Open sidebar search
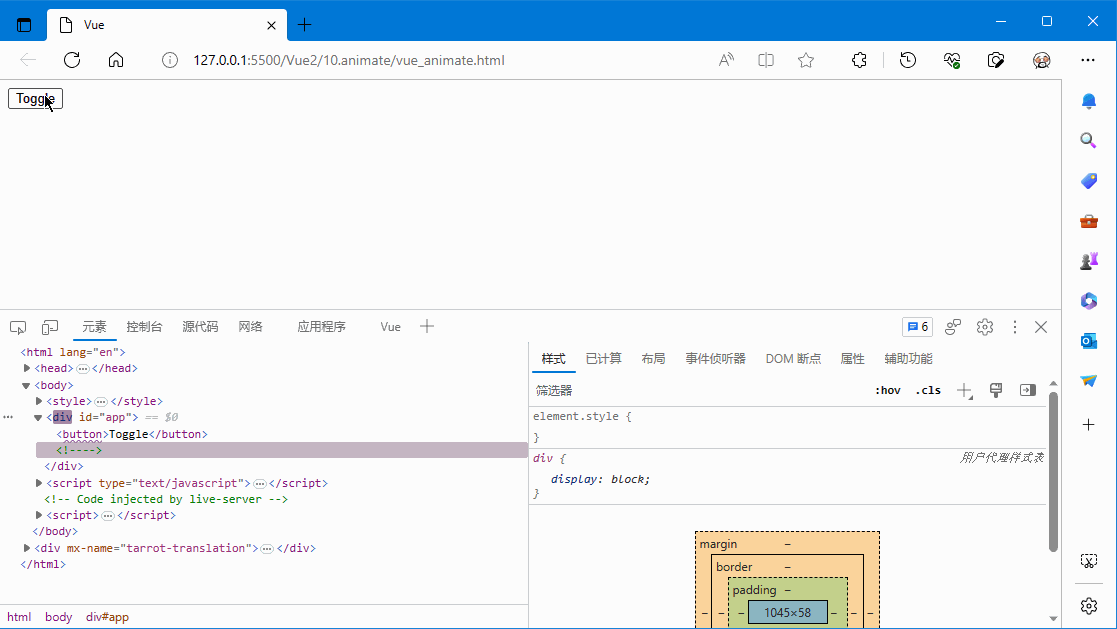Screen dimensions: 1117x629 [x=1089, y=140]
